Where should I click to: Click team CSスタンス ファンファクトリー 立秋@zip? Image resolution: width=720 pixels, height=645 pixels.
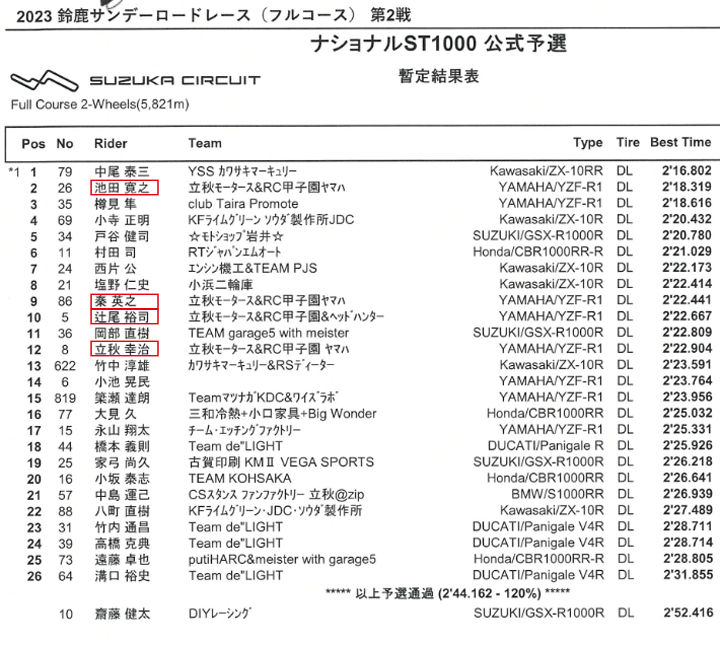tap(276, 495)
